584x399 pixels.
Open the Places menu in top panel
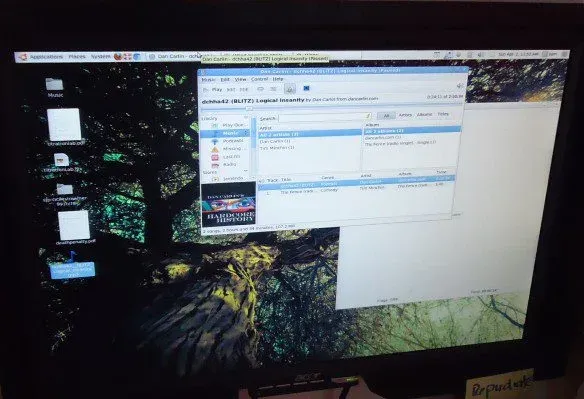pos(77,57)
